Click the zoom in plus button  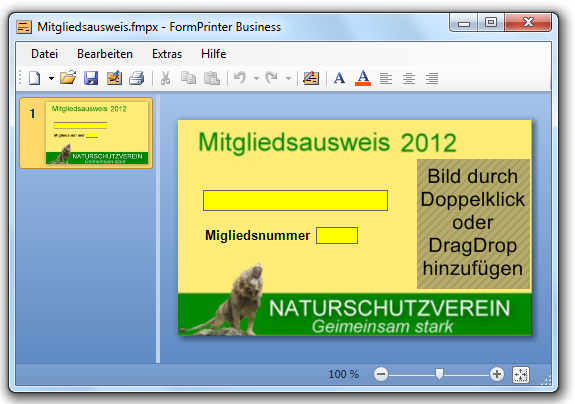point(497,374)
